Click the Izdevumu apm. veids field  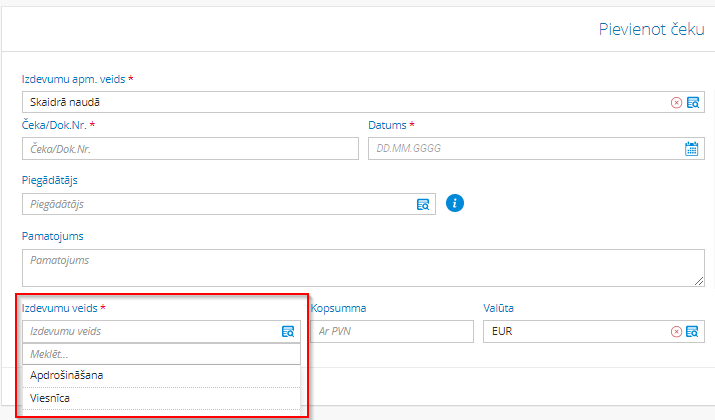coord(340,102)
